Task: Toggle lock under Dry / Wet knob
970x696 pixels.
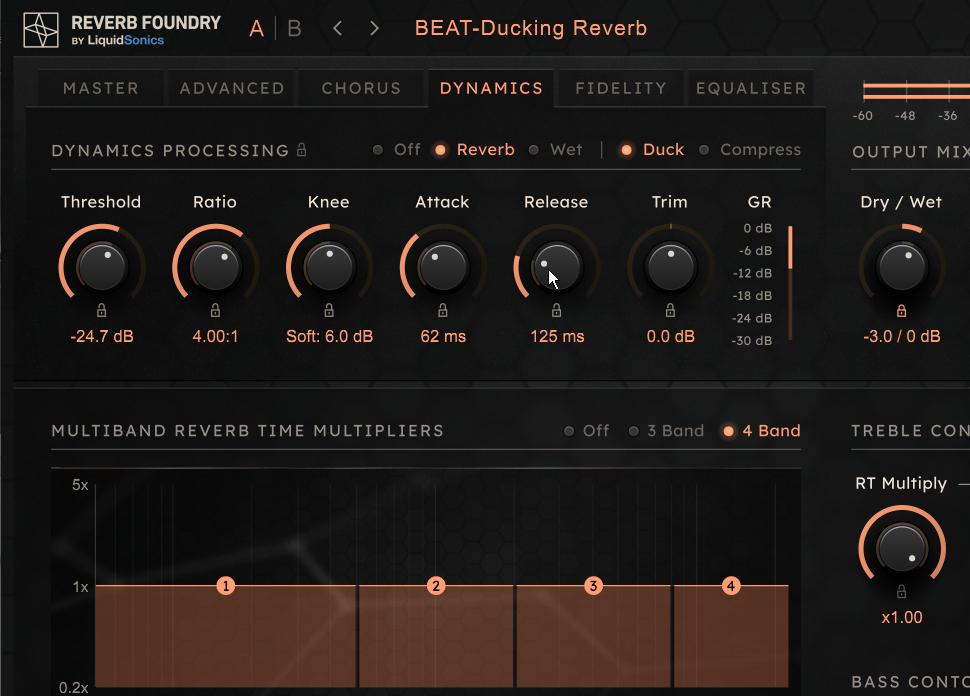Action: 902,310
